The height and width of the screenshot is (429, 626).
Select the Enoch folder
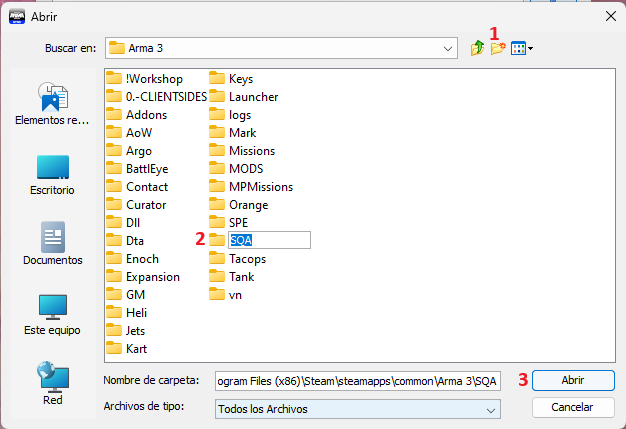coord(133,259)
